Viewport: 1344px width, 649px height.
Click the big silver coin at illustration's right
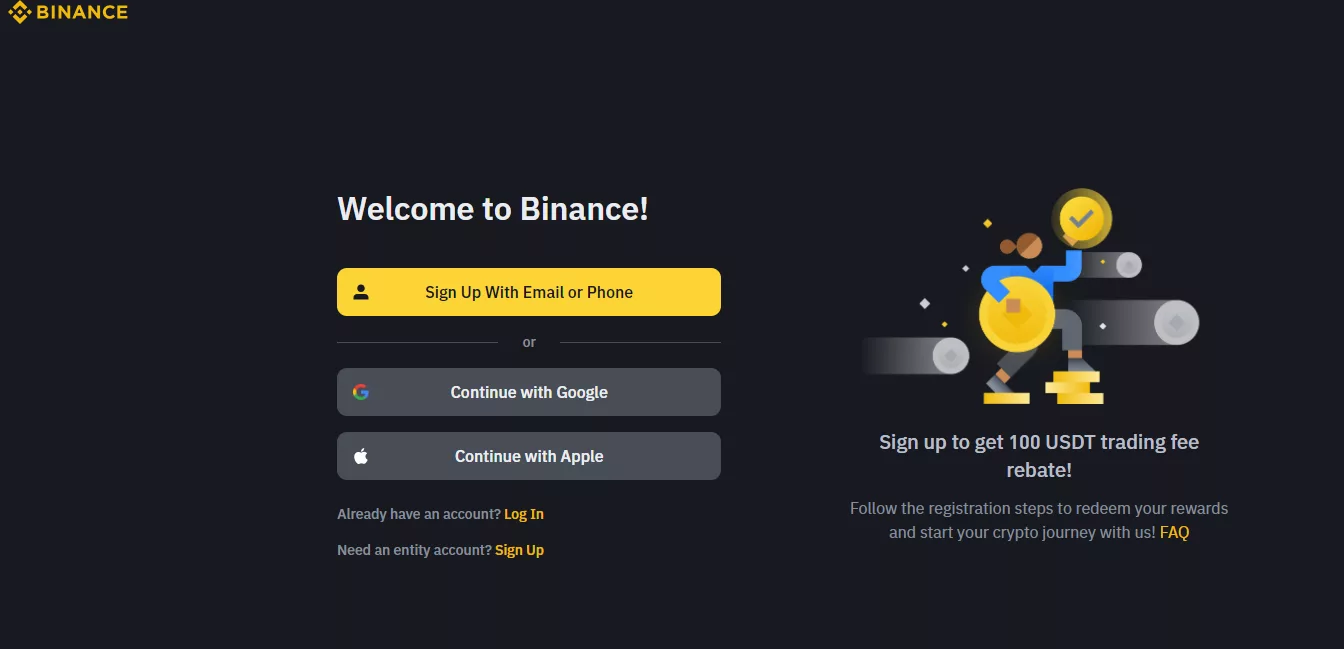[1176, 323]
